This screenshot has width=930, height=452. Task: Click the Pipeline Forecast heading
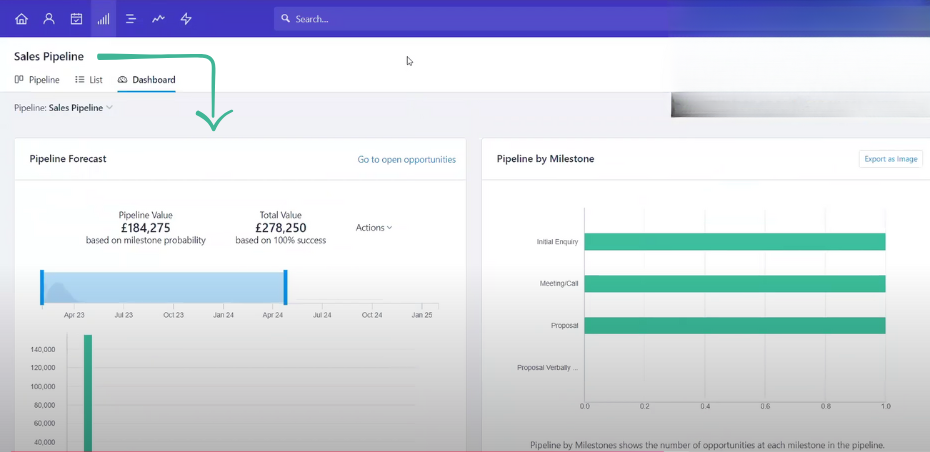pos(68,159)
